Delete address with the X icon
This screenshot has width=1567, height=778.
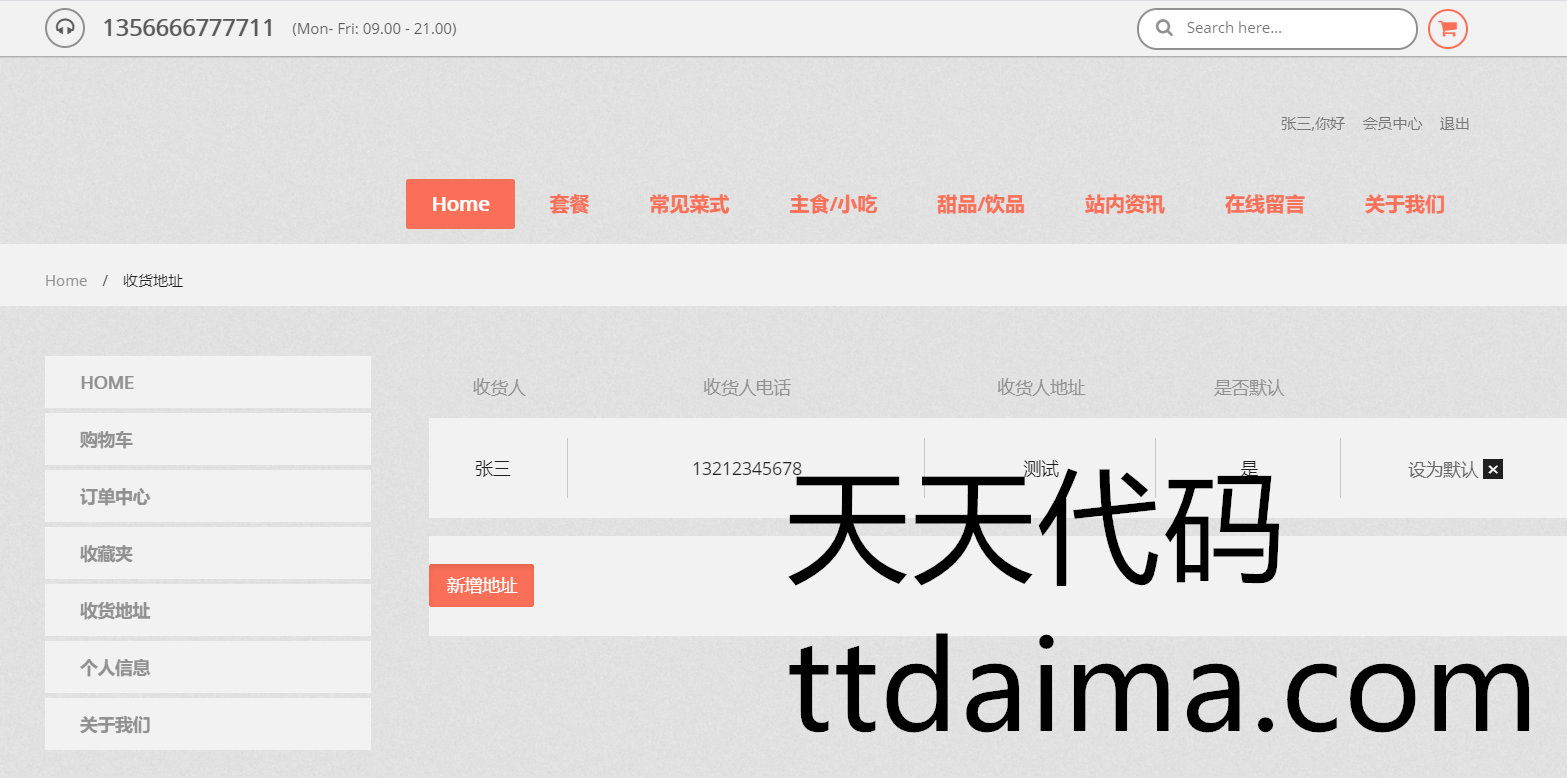click(1493, 469)
